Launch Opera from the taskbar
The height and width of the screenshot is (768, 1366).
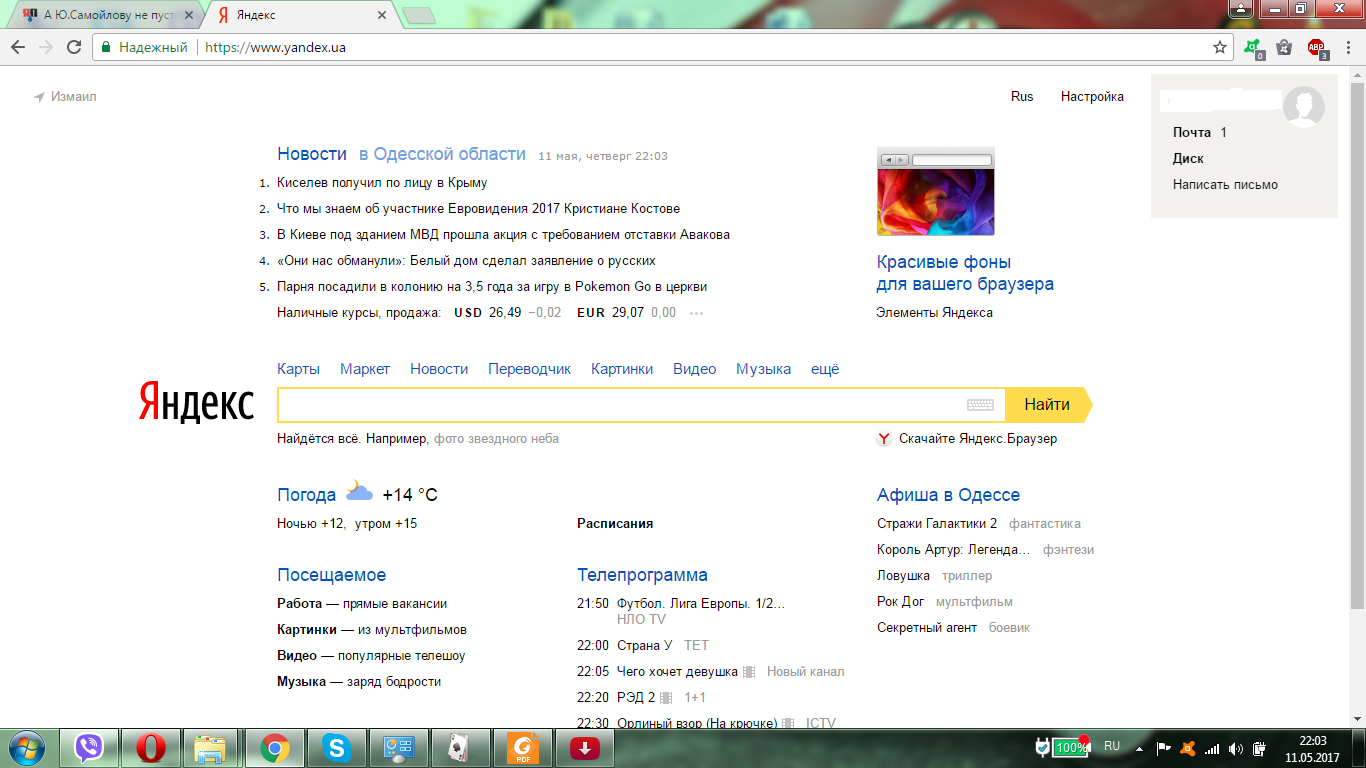[x=151, y=747]
